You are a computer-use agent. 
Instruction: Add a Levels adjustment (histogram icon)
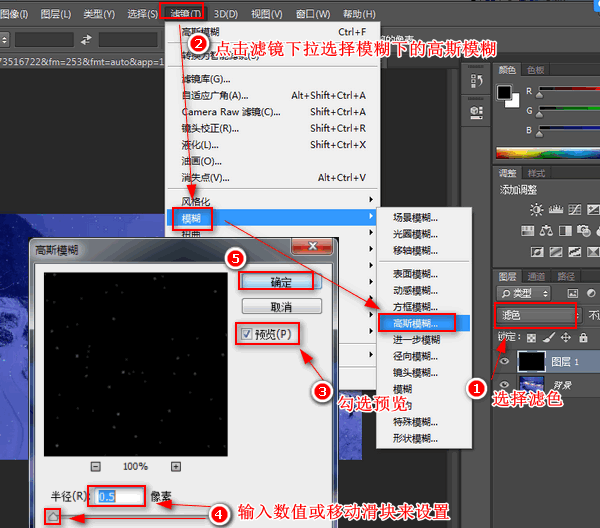click(556, 209)
